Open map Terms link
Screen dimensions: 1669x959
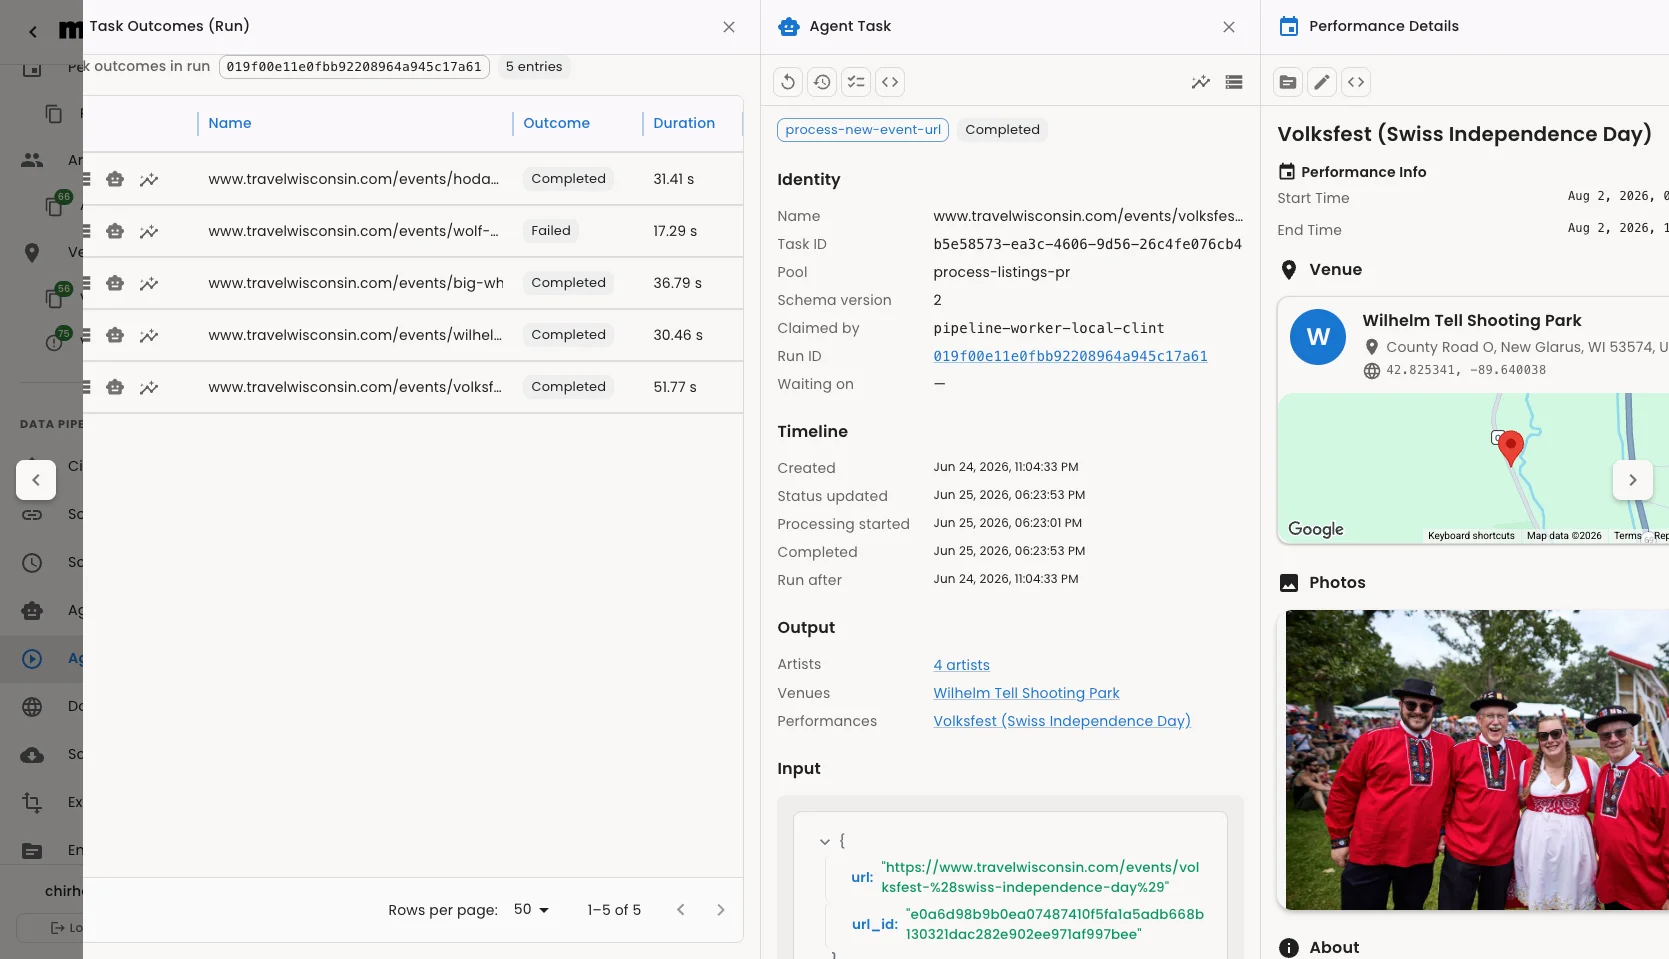click(x=1627, y=536)
